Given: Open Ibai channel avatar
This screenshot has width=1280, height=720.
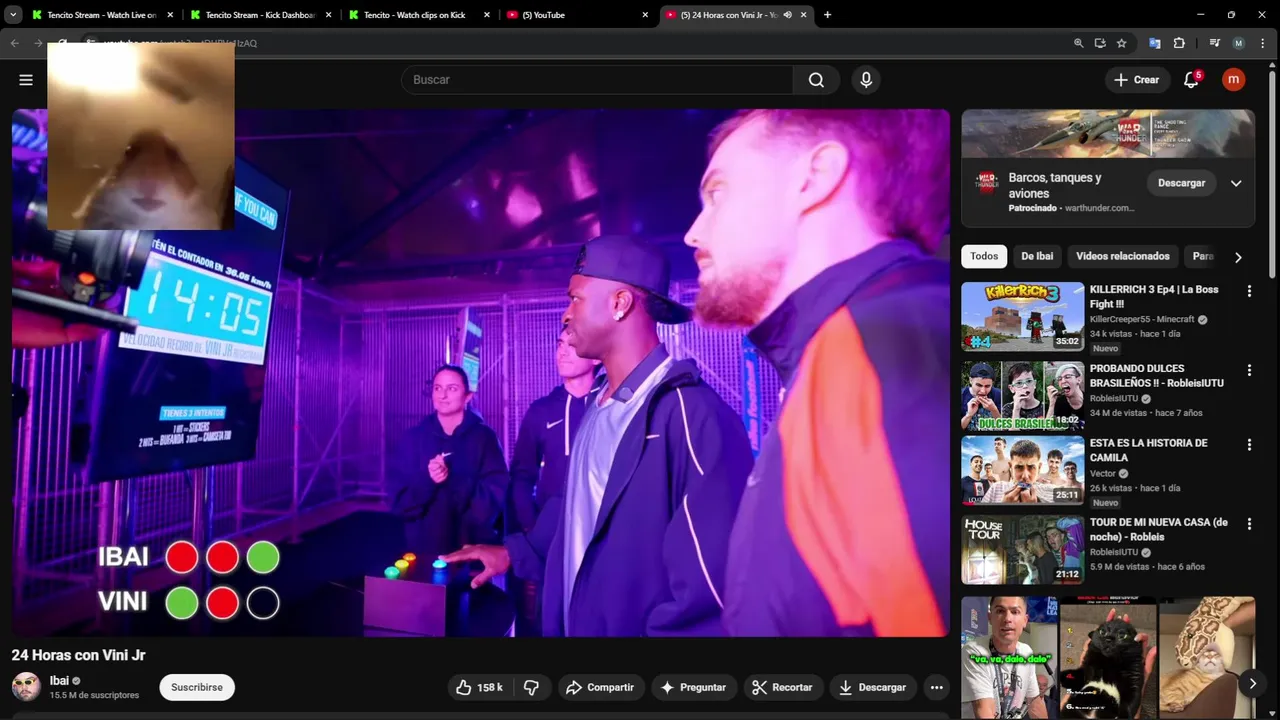Looking at the screenshot, I should [x=26, y=687].
